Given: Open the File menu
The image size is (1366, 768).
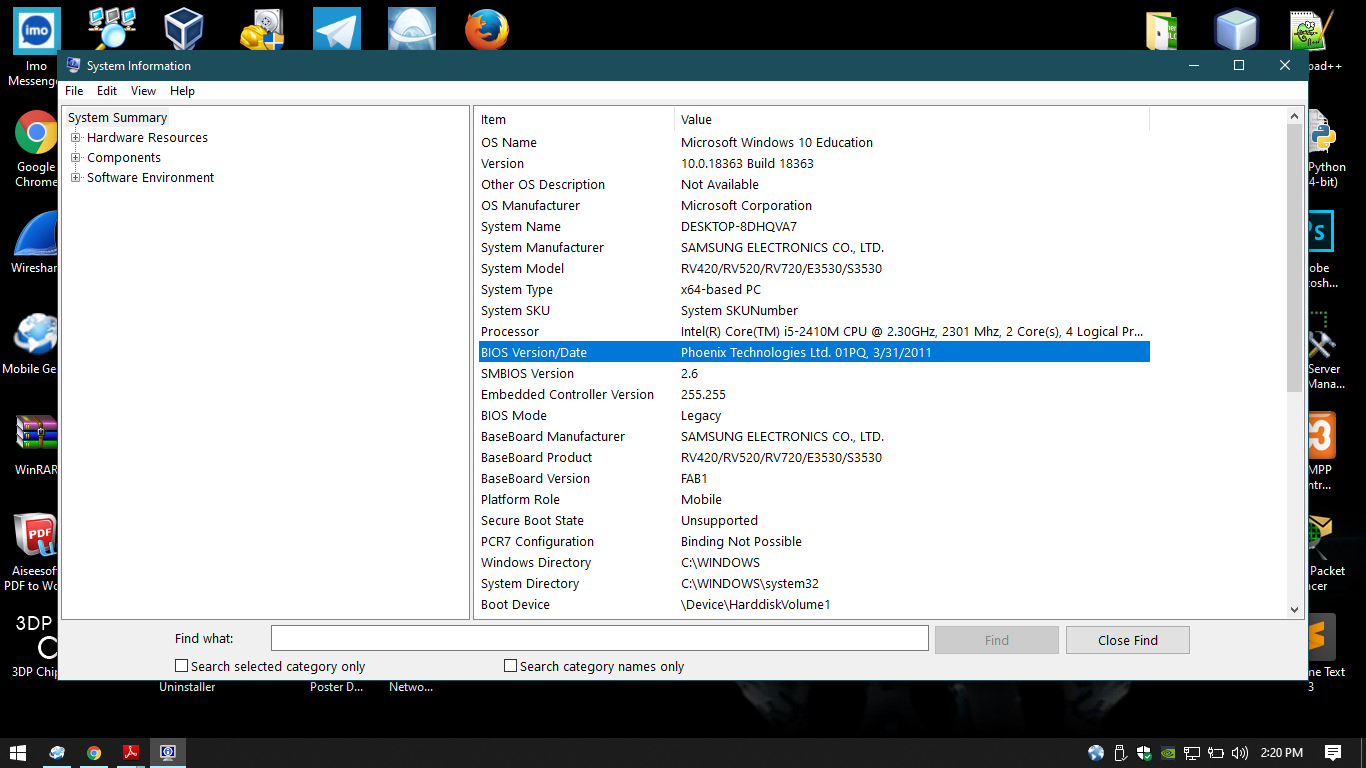Looking at the screenshot, I should (73, 90).
